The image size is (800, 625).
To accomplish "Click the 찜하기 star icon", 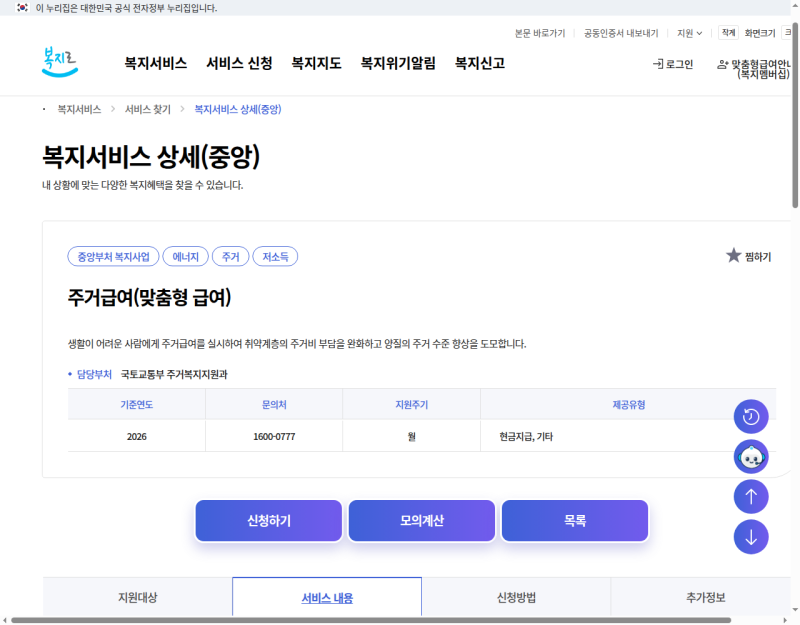I will pyautogui.click(x=733, y=256).
